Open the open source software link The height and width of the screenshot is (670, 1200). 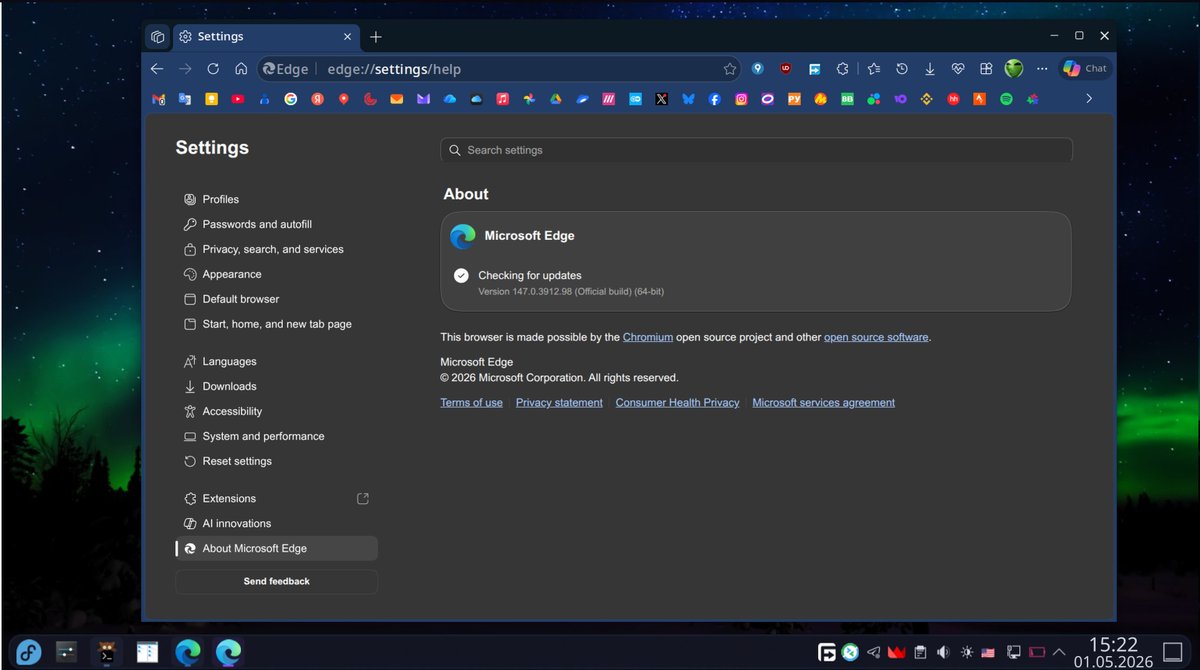(876, 337)
